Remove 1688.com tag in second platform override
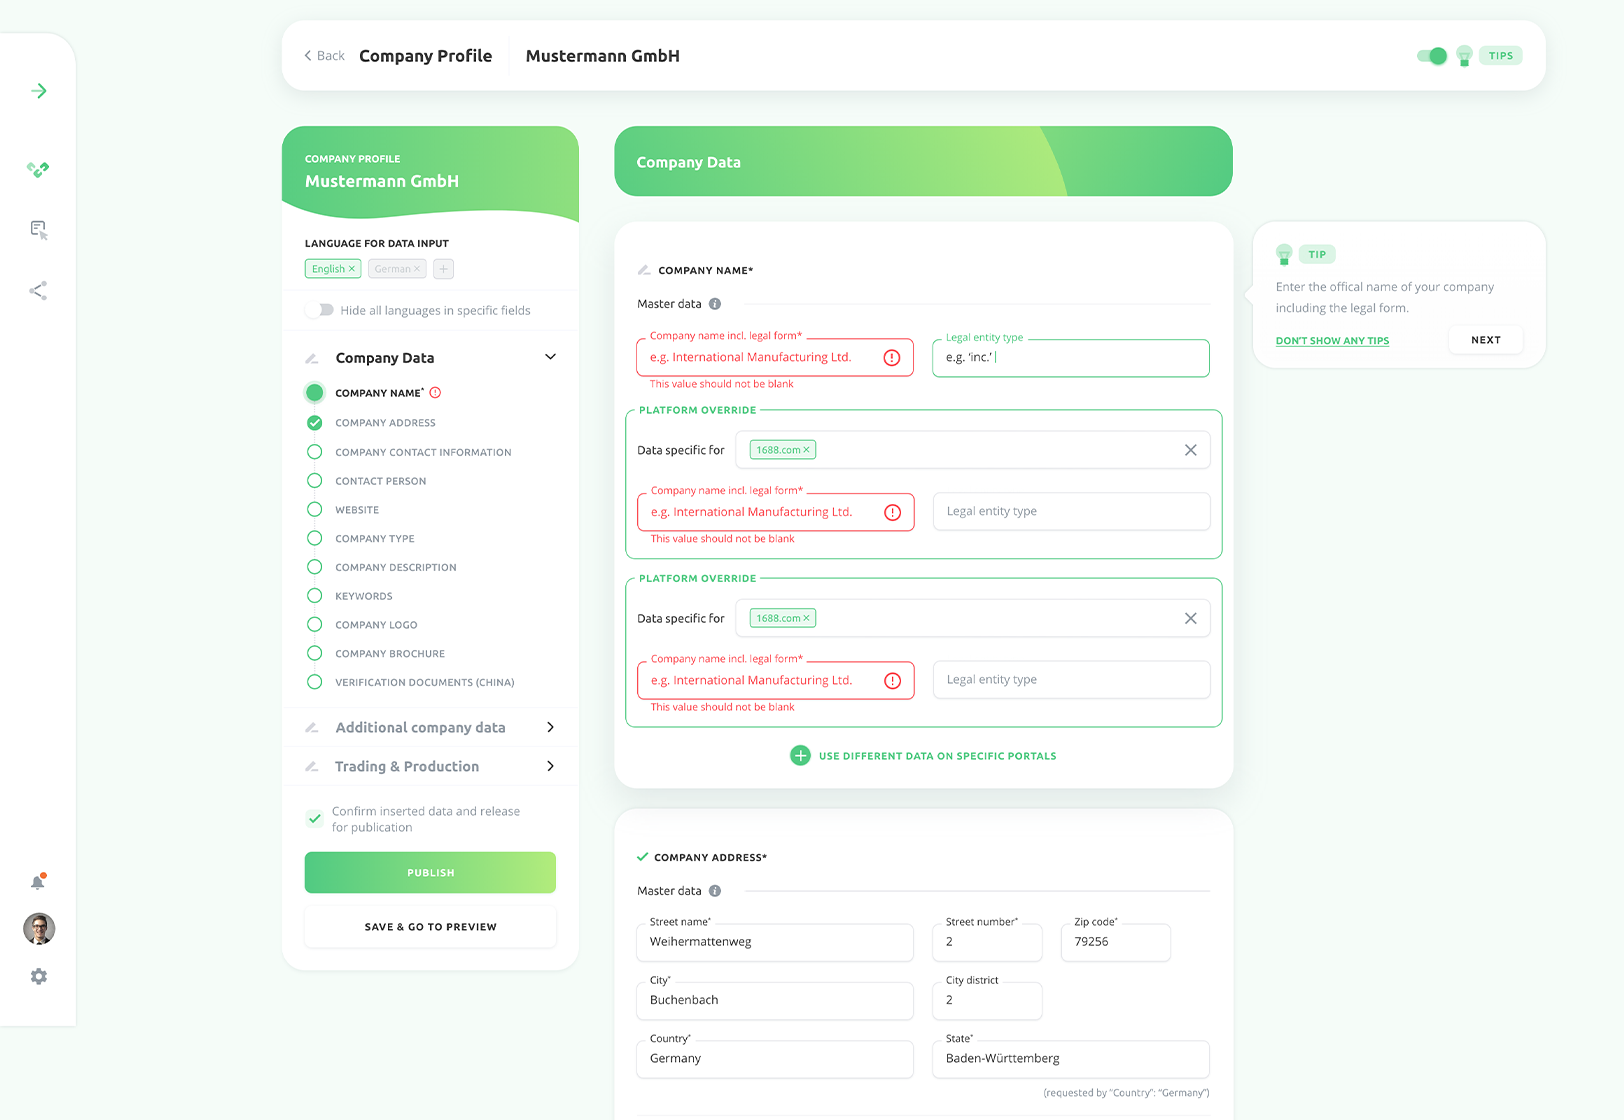 806,618
